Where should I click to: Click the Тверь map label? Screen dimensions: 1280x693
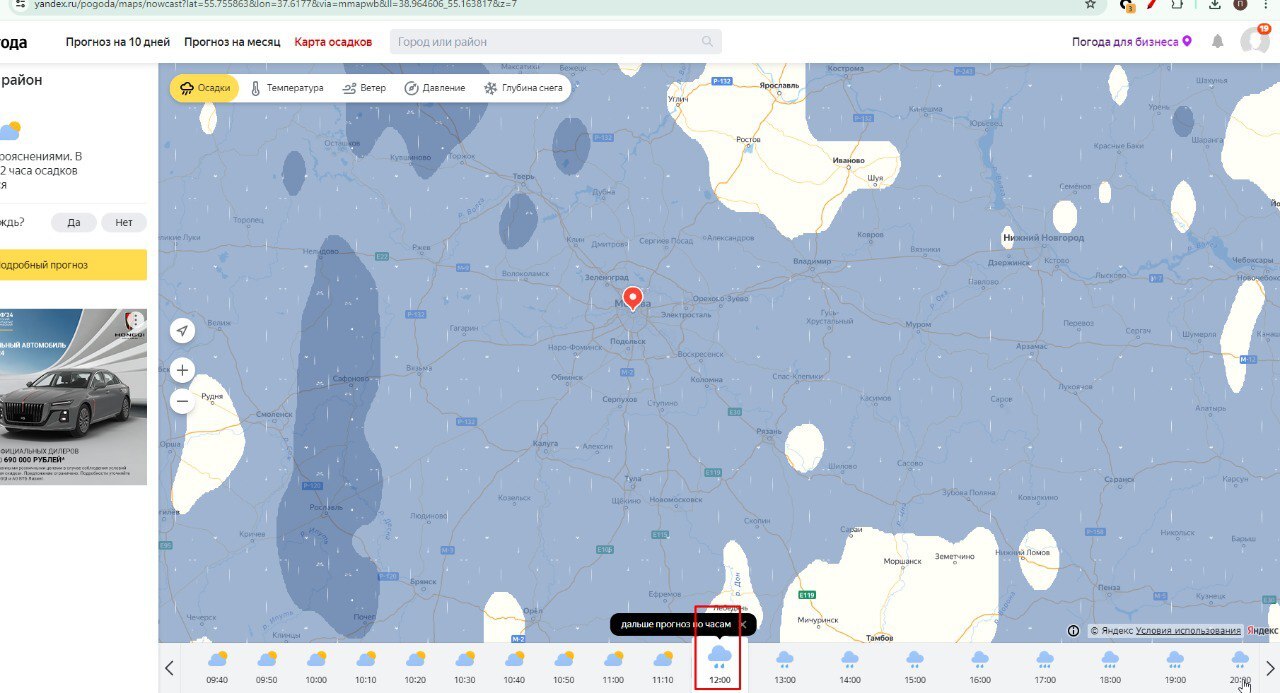click(524, 176)
